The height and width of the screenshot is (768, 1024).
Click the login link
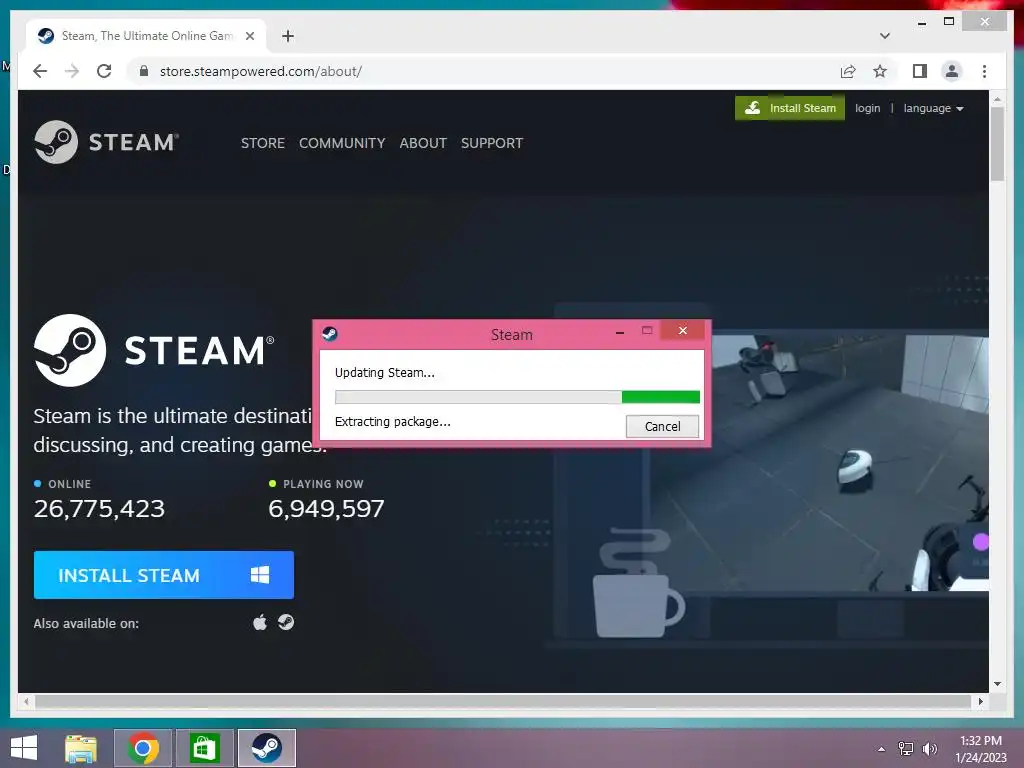coord(867,108)
